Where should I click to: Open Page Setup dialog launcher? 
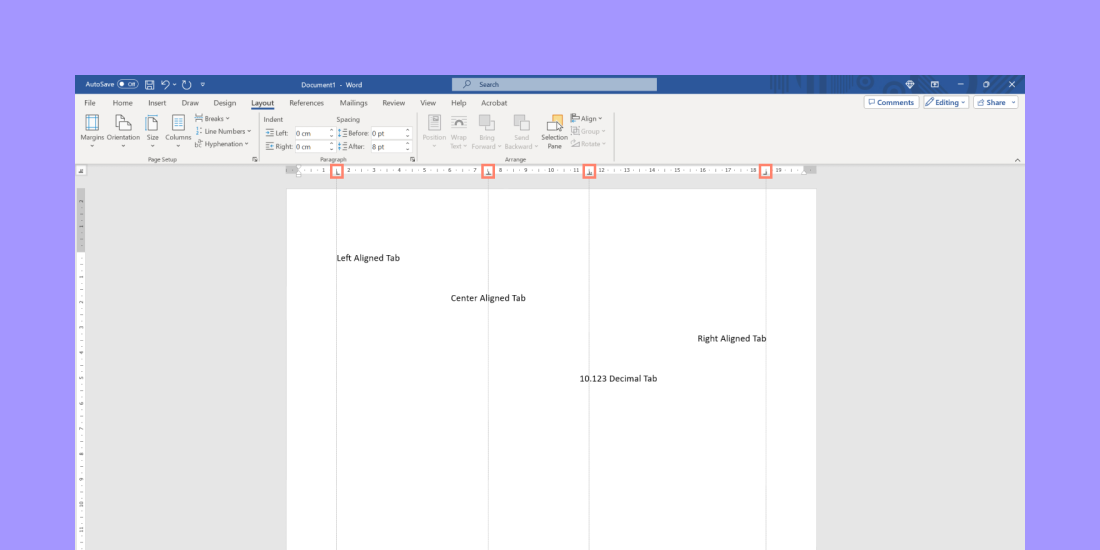click(255, 160)
